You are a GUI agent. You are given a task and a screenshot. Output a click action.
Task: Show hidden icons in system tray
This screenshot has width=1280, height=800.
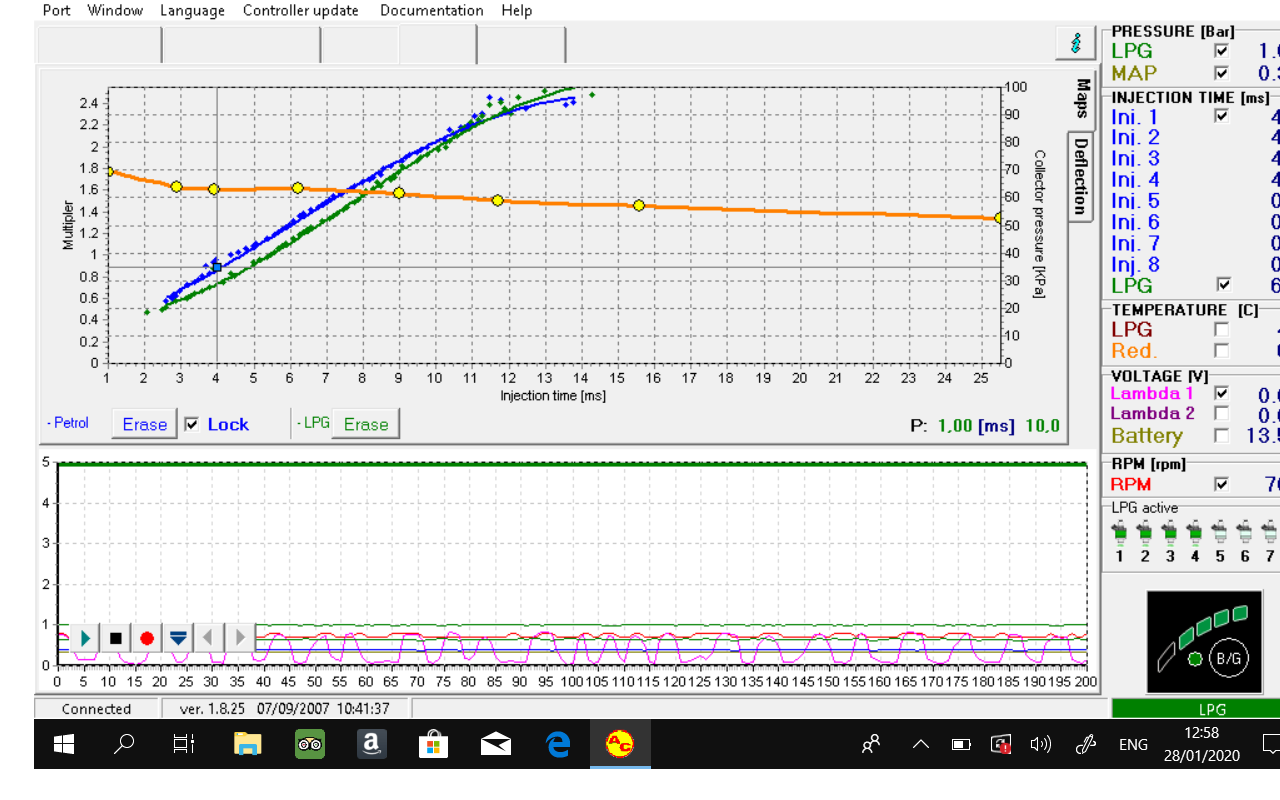pyautogui.click(x=921, y=744)
